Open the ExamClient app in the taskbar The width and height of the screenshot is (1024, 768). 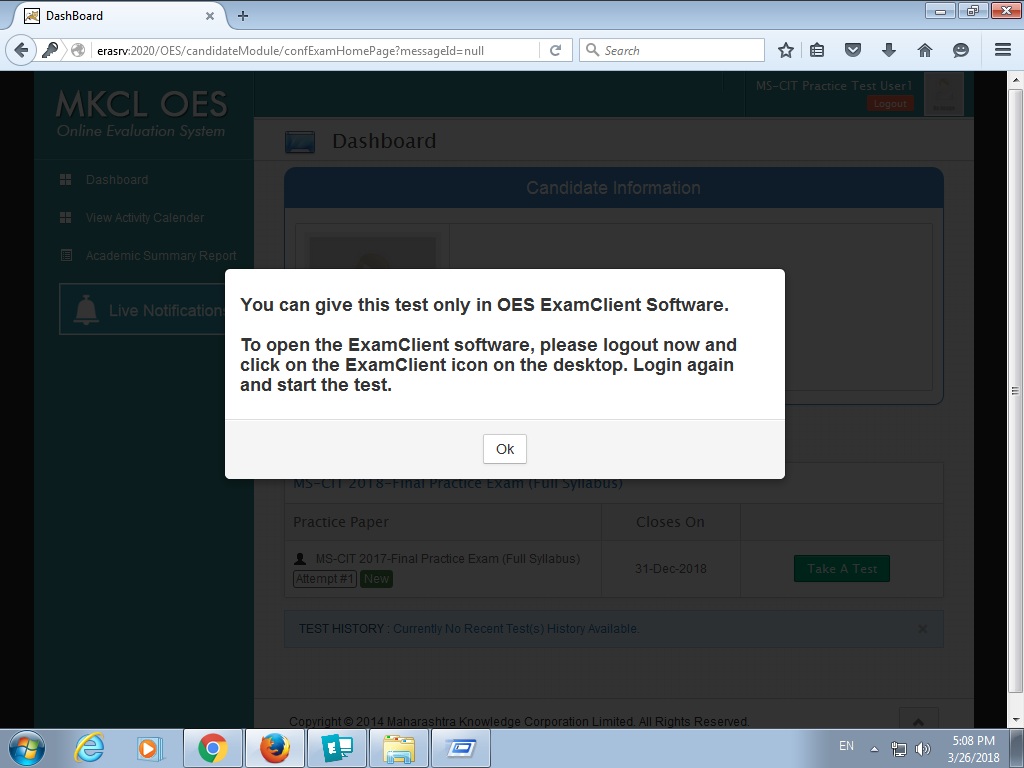pos(337,748)
